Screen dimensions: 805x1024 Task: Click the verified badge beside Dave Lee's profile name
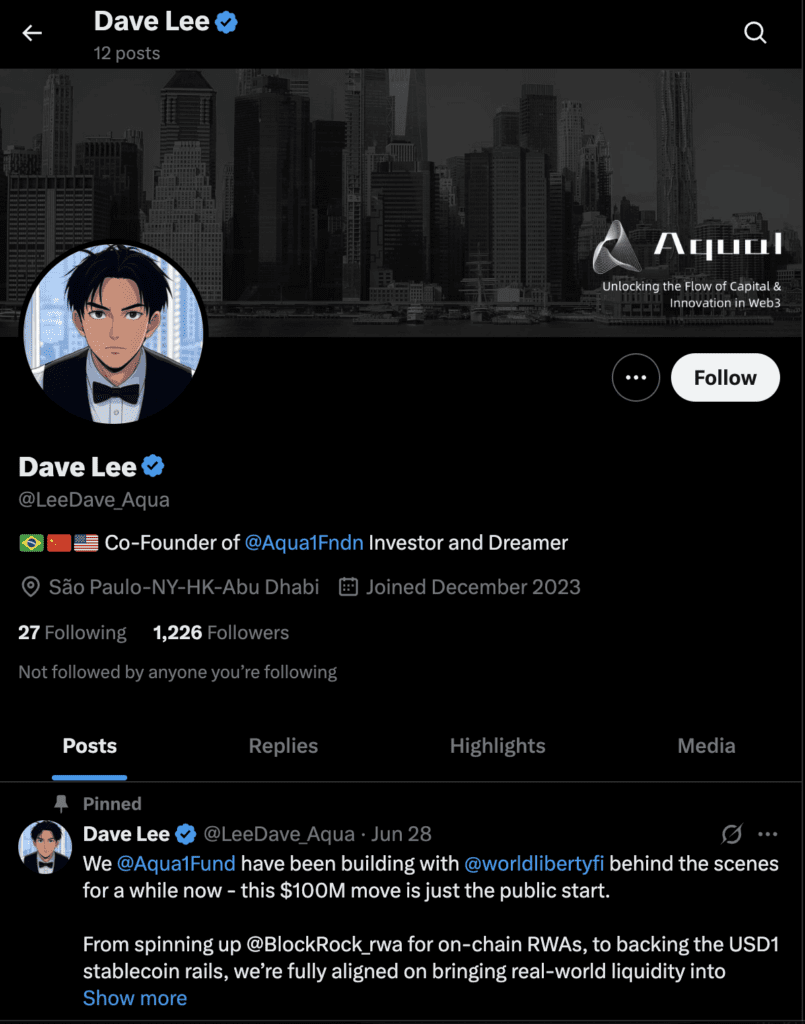click(153, 466)
